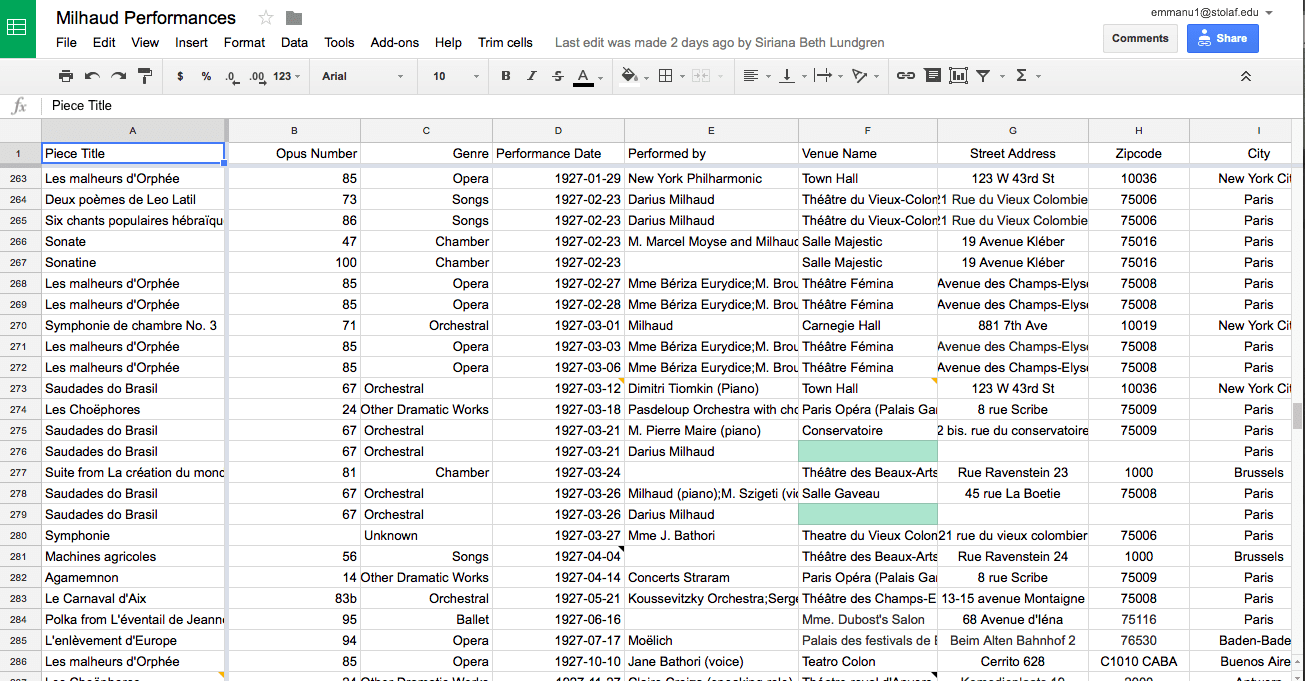Hide the menus with double chevron

tap(1245, 76)
